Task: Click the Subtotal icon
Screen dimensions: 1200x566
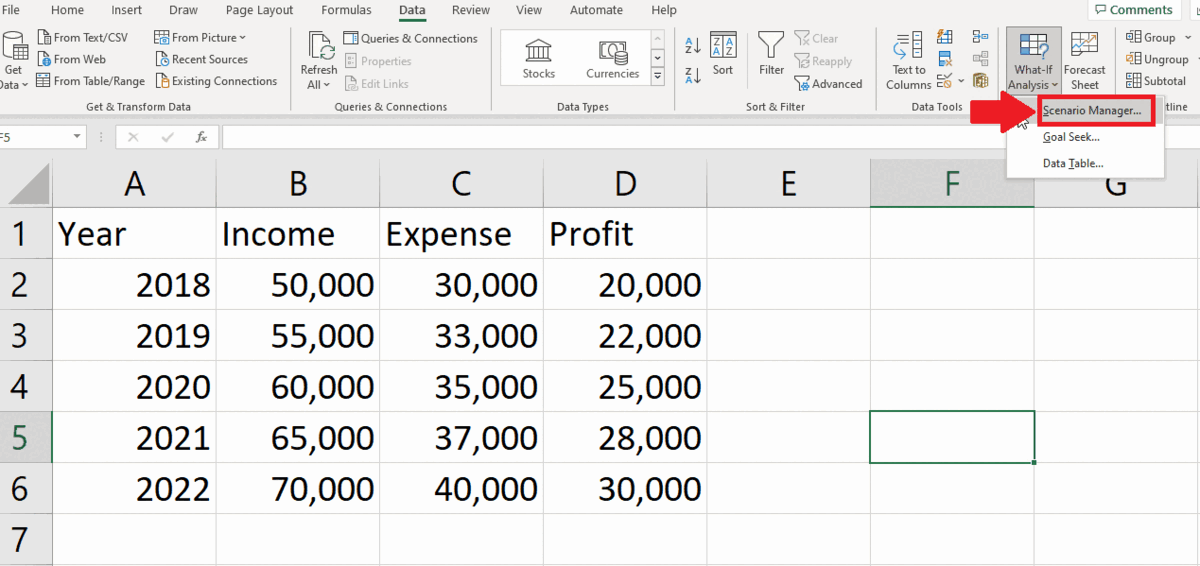Action: click(1134, 81)
